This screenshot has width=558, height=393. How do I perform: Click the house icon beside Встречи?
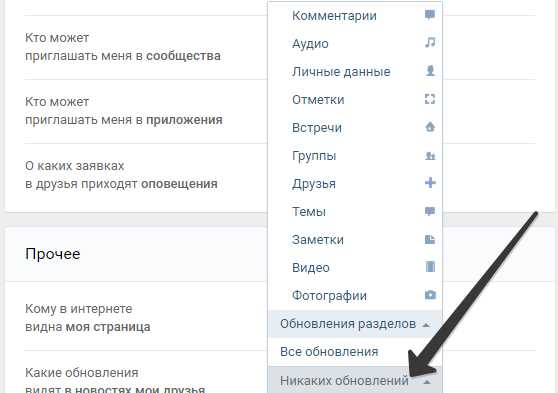coord(430,127)
